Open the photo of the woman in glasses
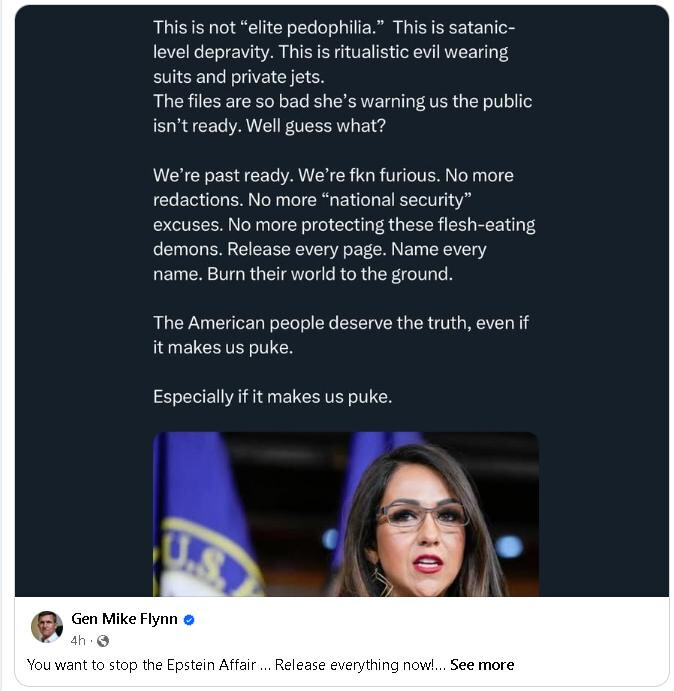 coord(345,514)
